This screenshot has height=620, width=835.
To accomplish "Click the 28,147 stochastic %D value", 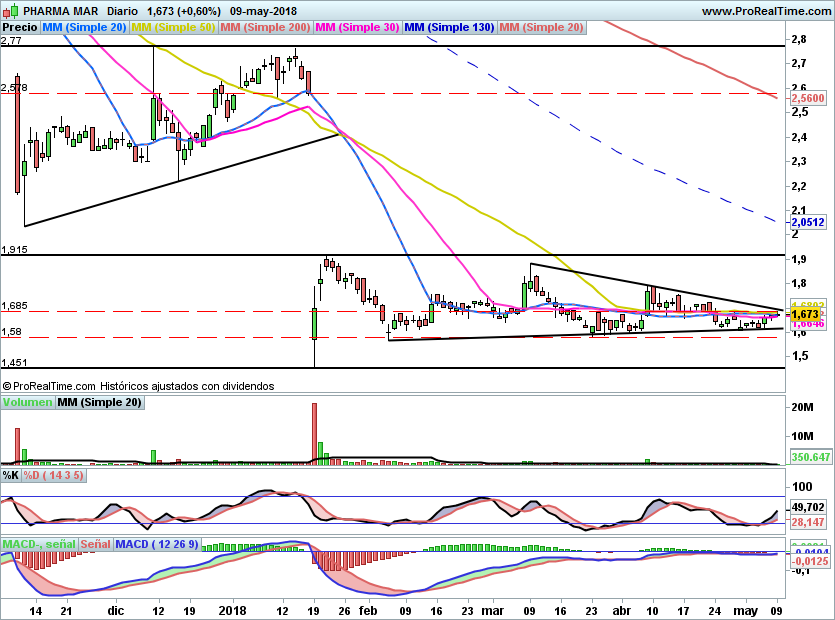I will pos(808,522).
